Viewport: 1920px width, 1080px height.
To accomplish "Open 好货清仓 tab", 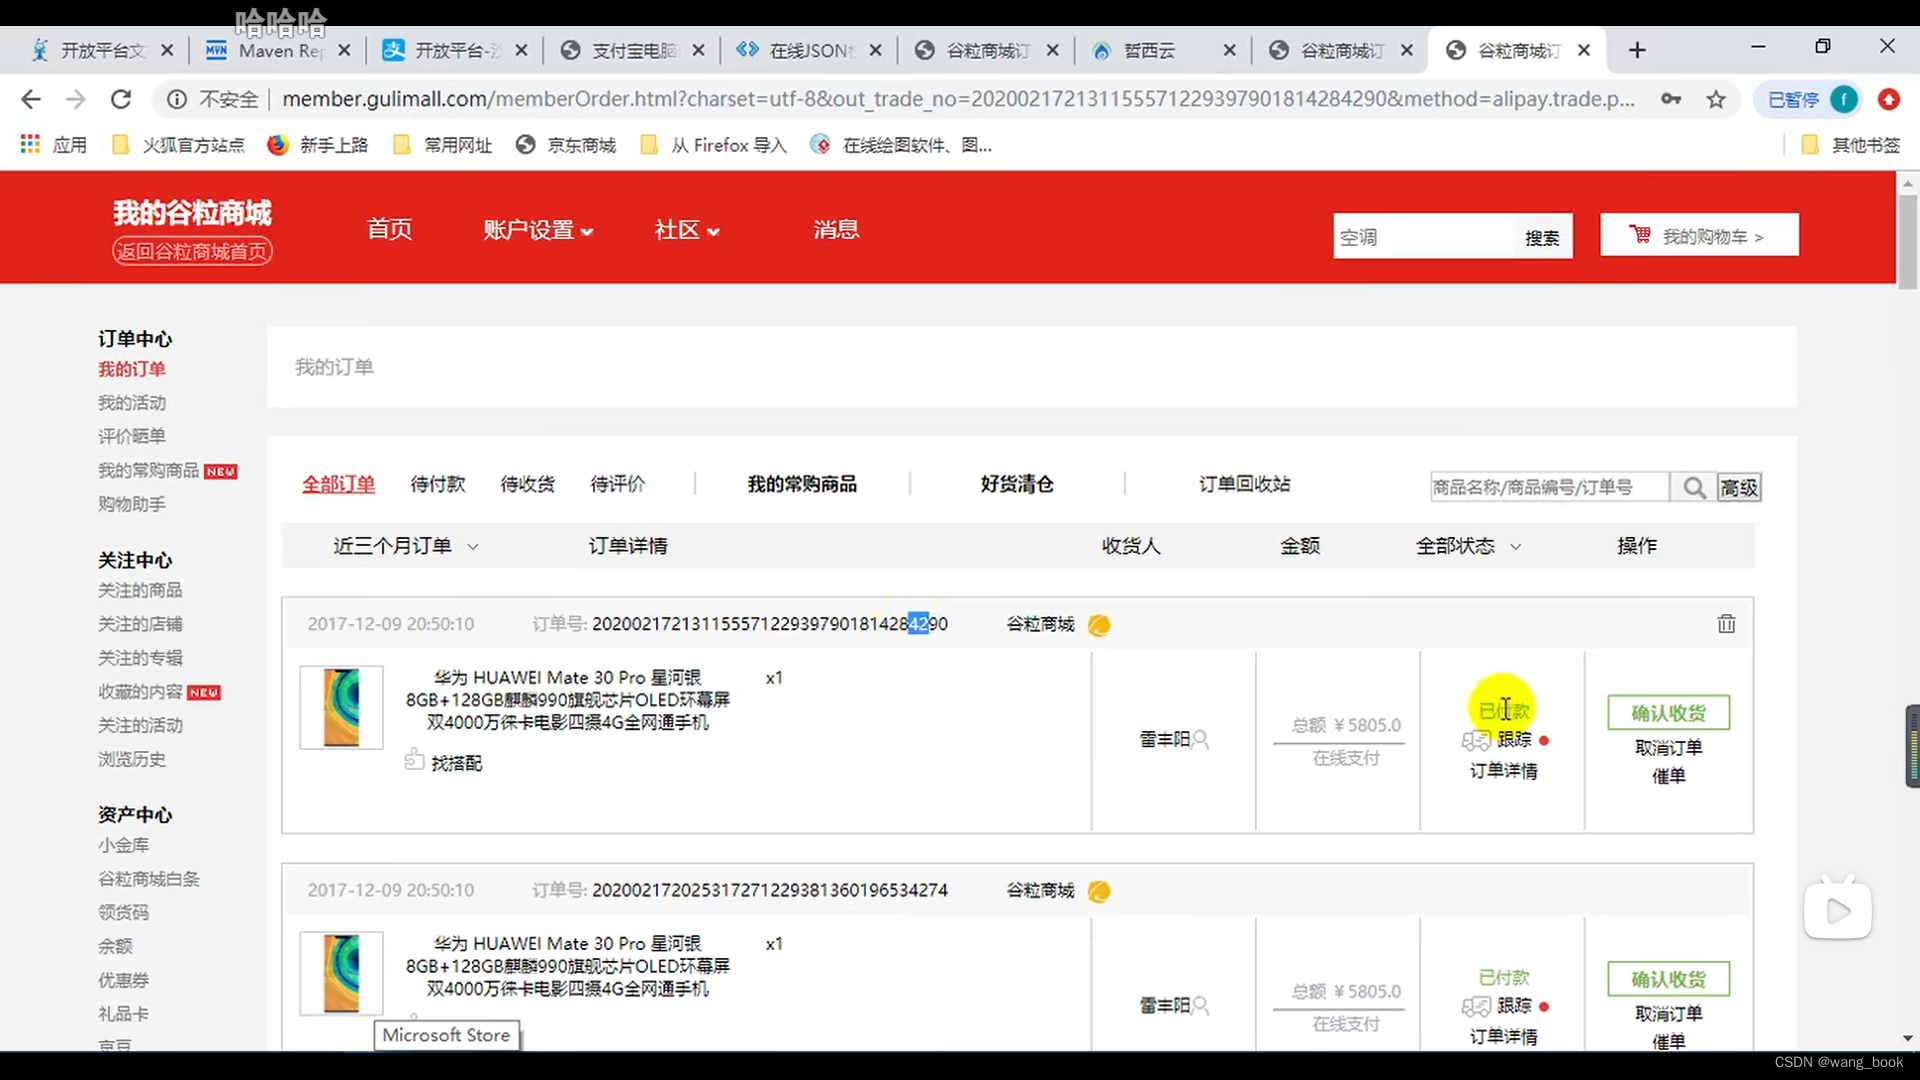I will click(1017, 484).
